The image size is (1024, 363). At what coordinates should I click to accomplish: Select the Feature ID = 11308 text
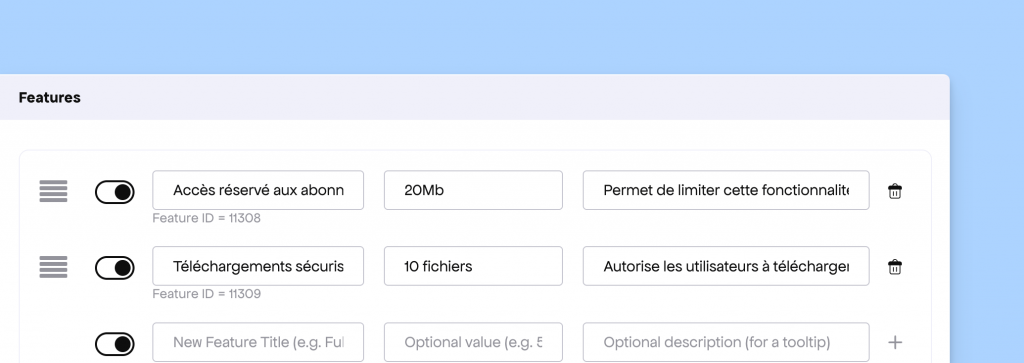coord(206,218)
